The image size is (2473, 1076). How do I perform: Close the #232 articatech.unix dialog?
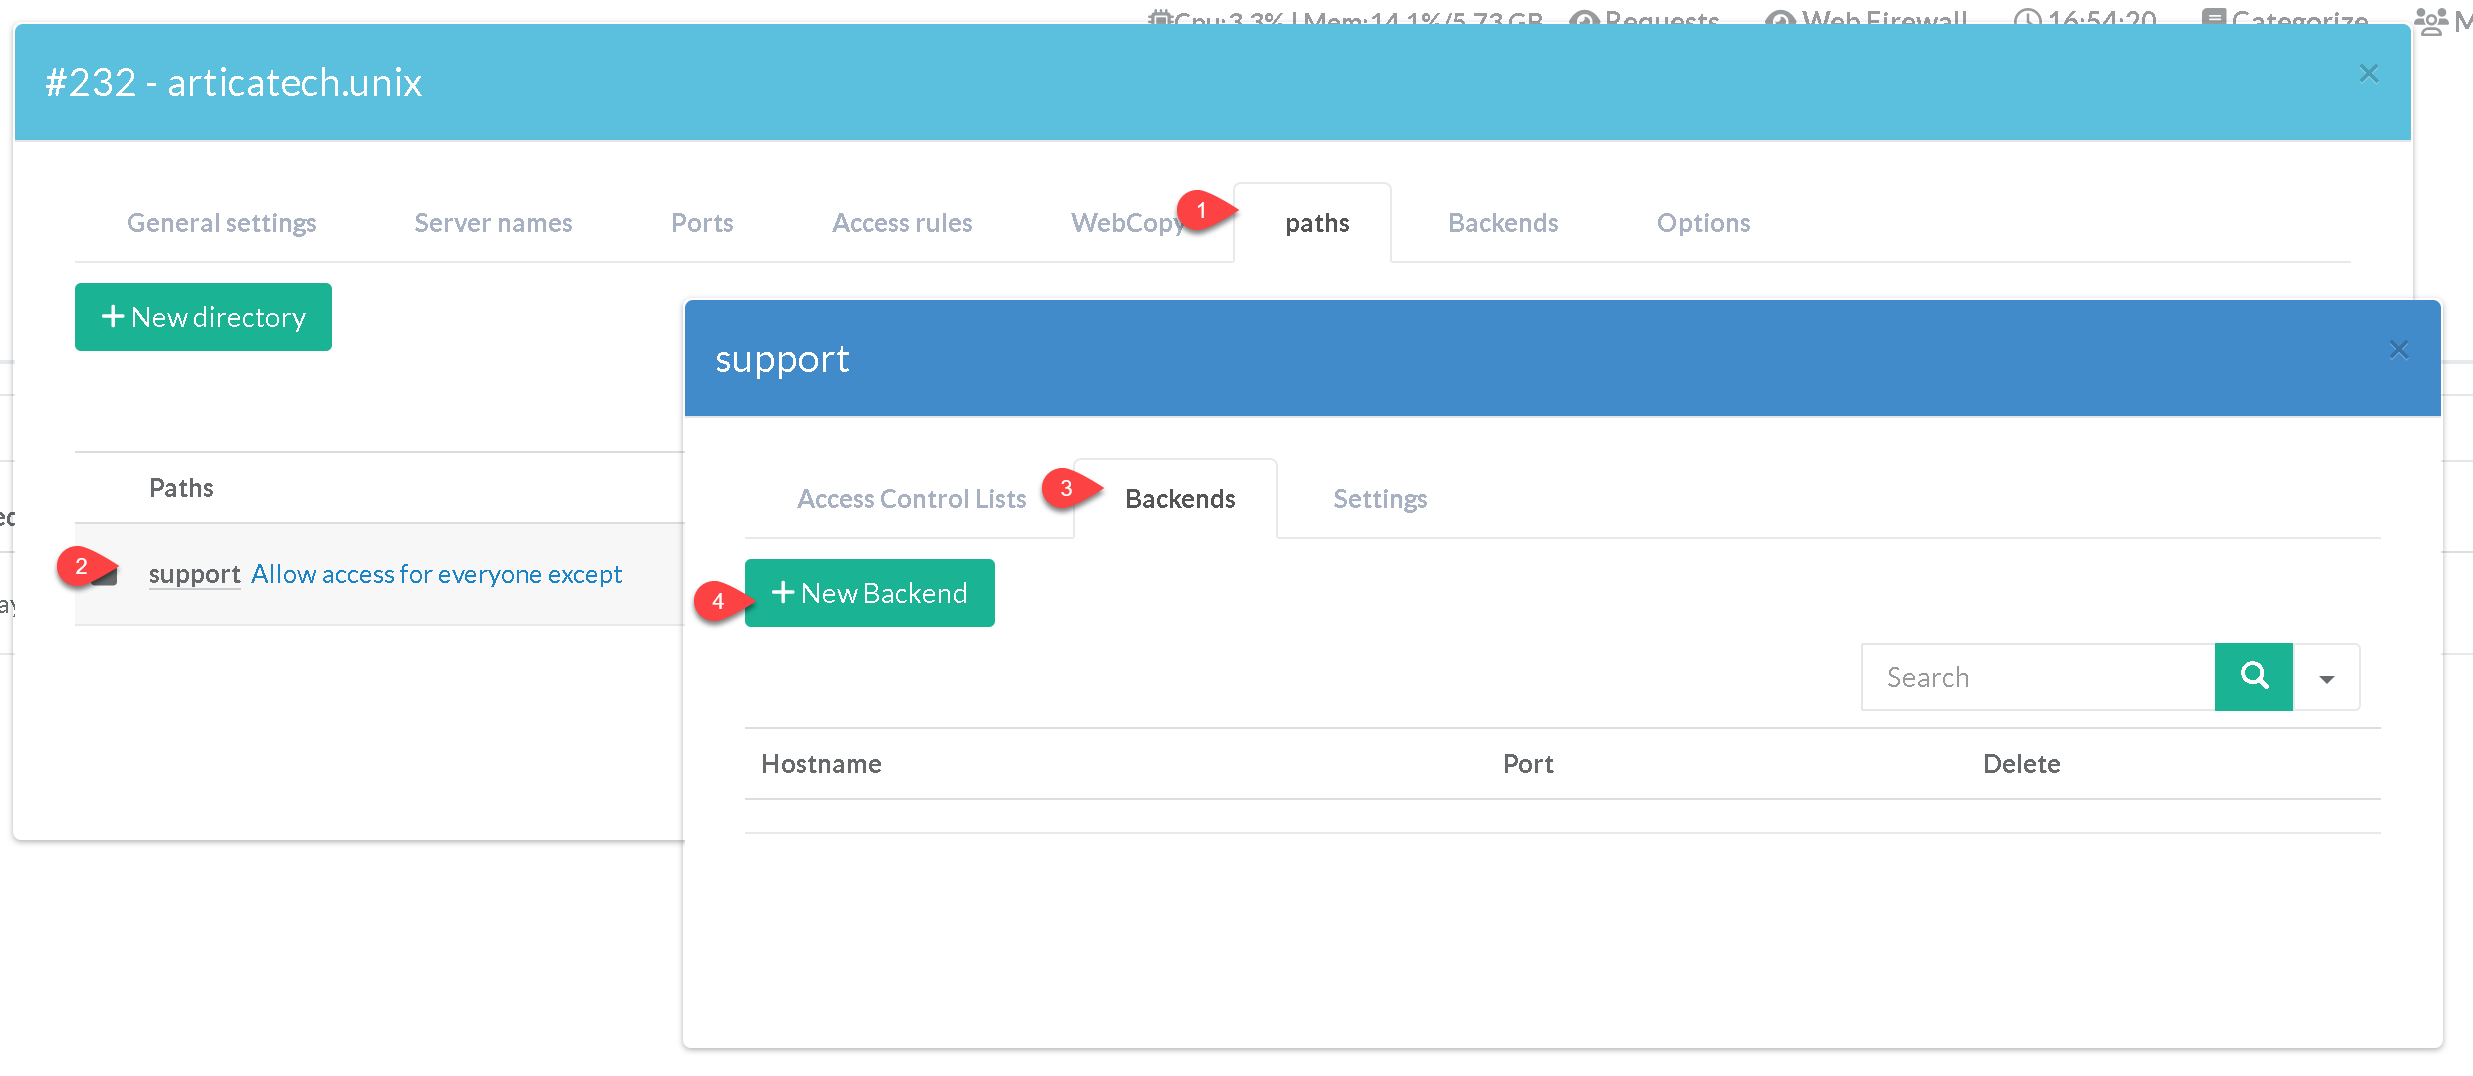point(2368,74)
